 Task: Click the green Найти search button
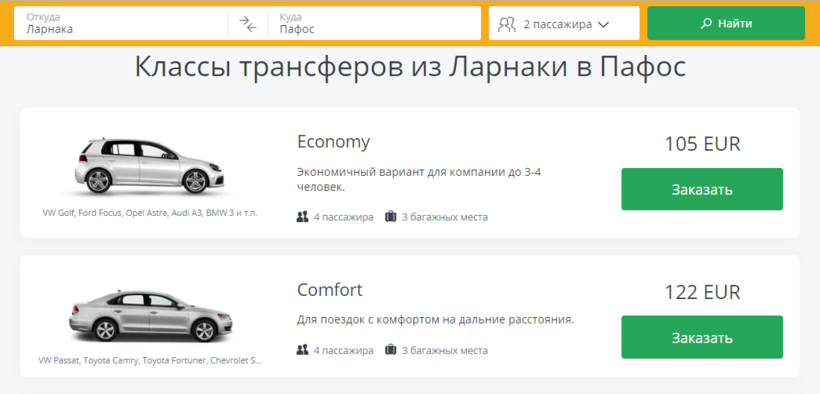point(726,24)
